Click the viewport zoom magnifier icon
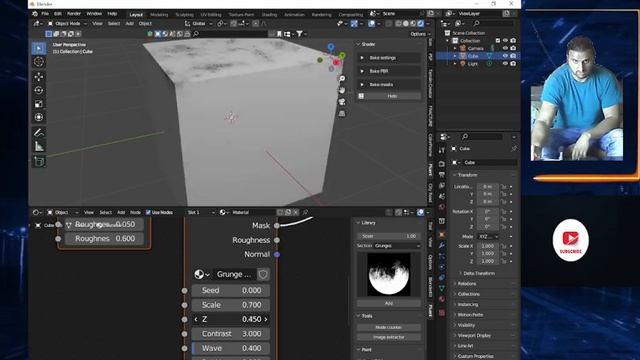 342,78
